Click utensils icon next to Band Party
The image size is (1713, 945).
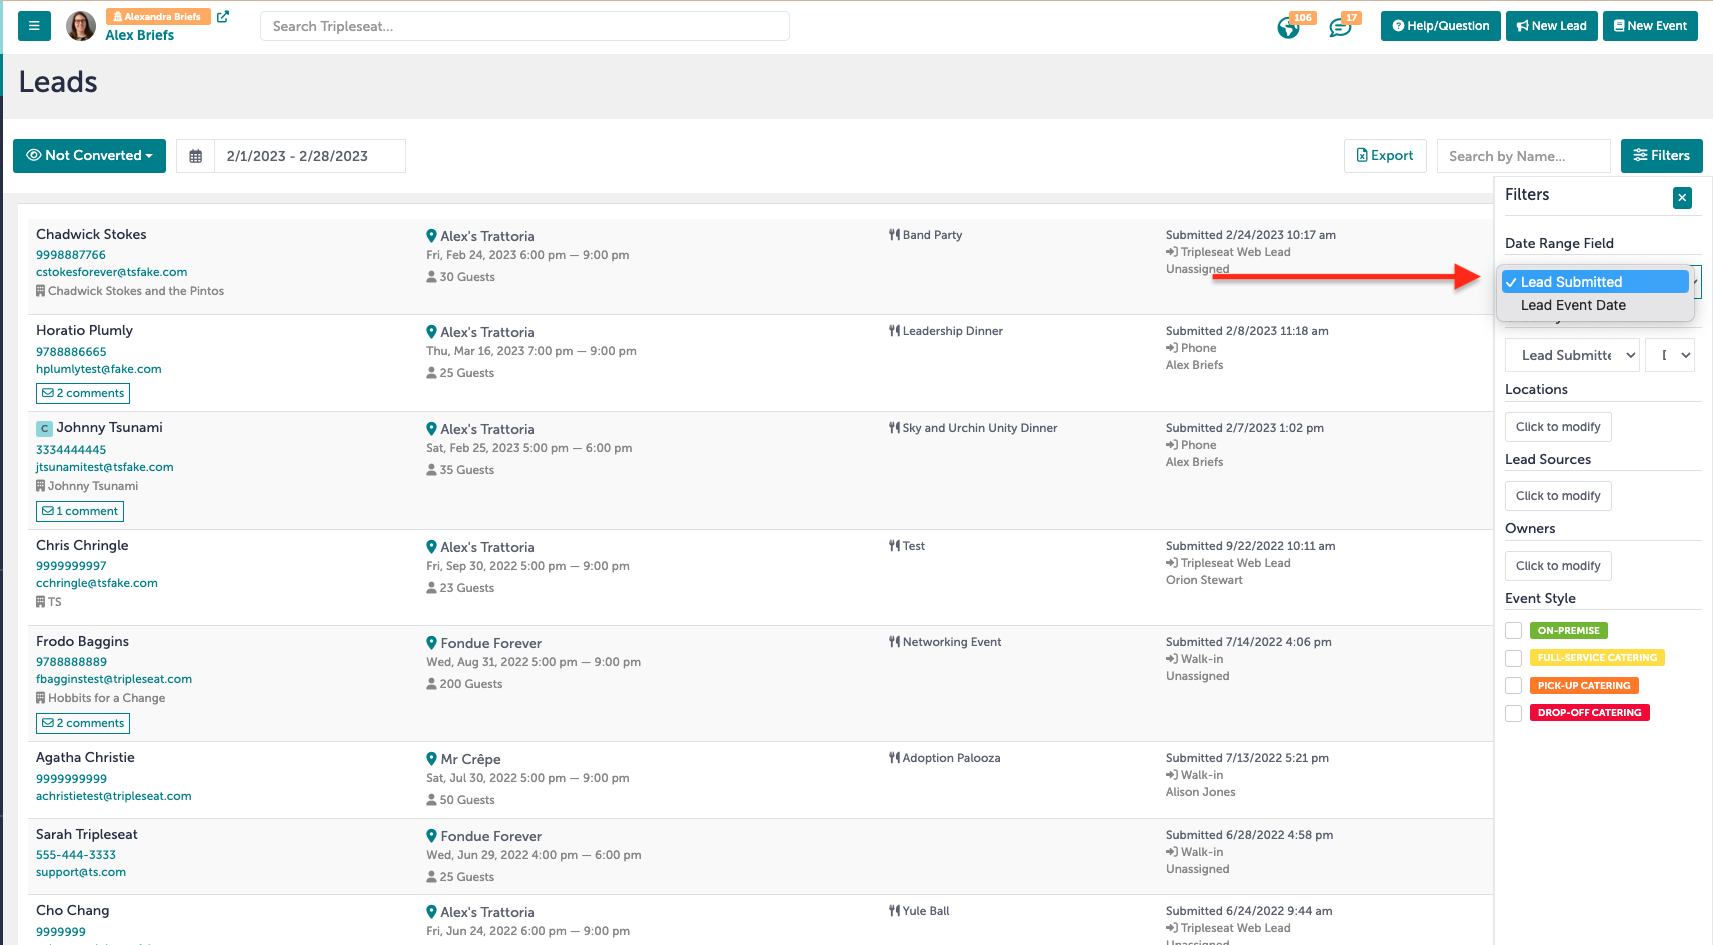point(894,235)
